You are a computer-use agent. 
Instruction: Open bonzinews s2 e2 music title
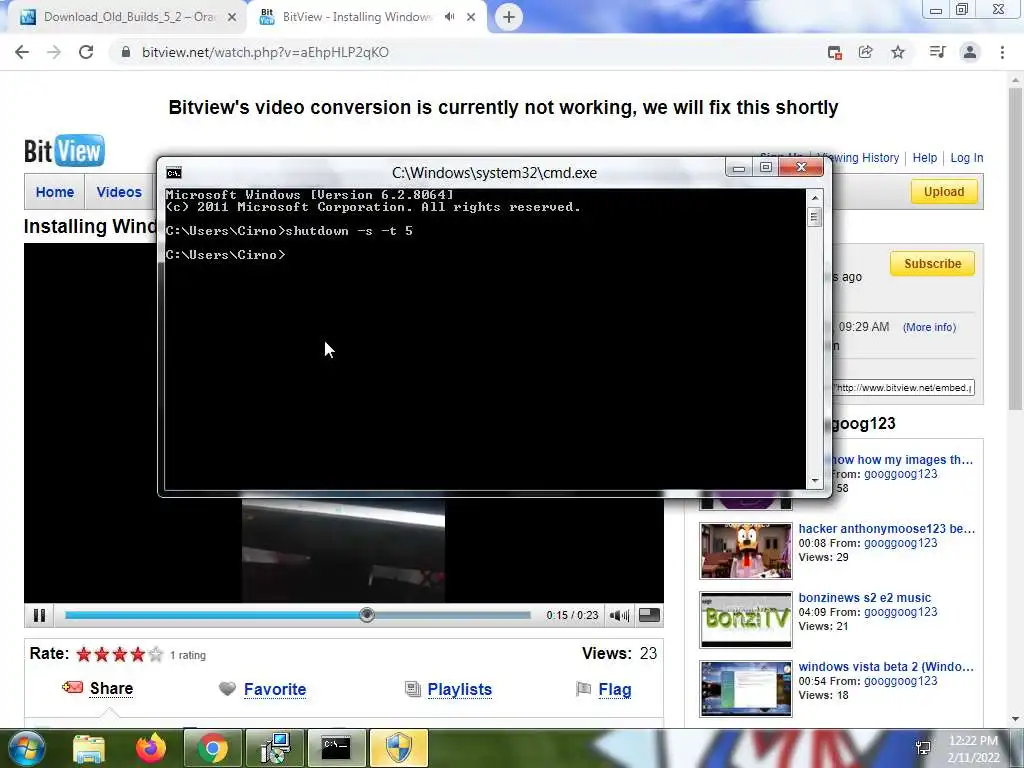tap(865, 598)
